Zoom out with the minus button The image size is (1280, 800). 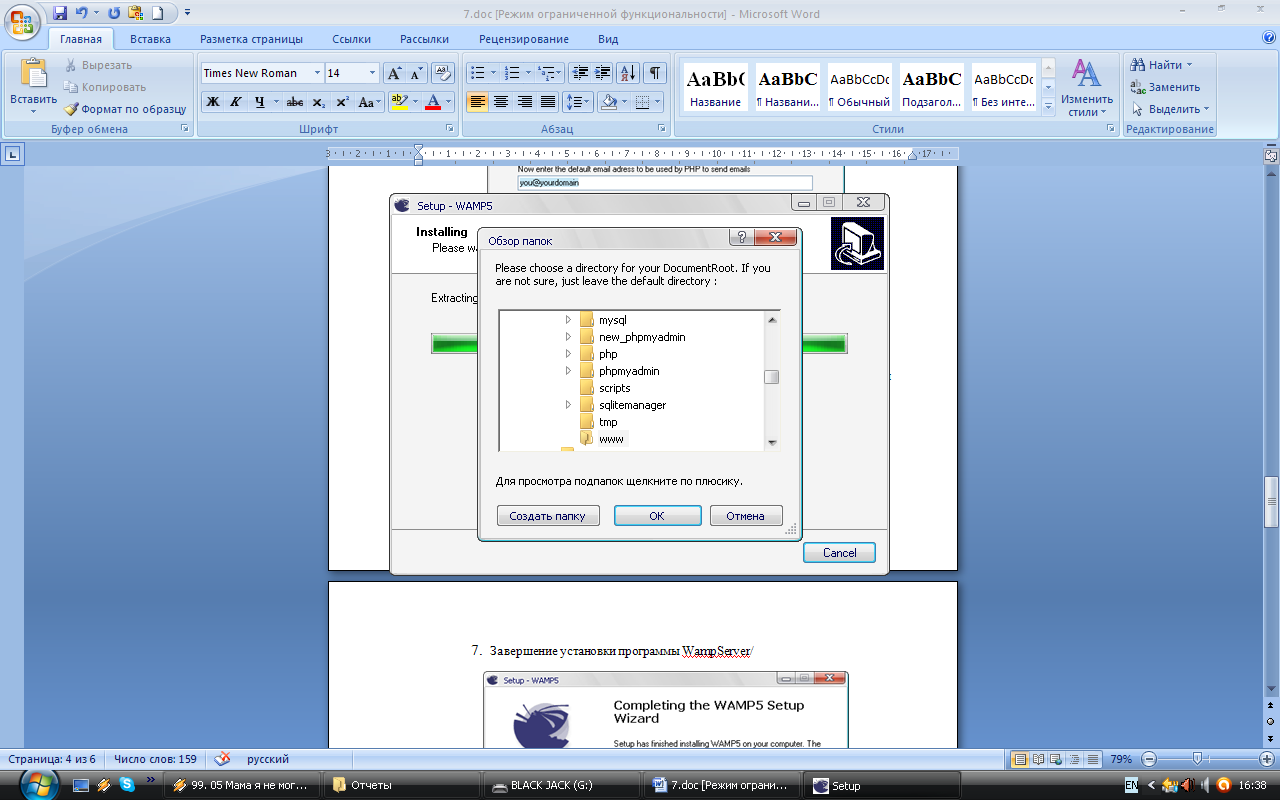(x=1150, y=759)
